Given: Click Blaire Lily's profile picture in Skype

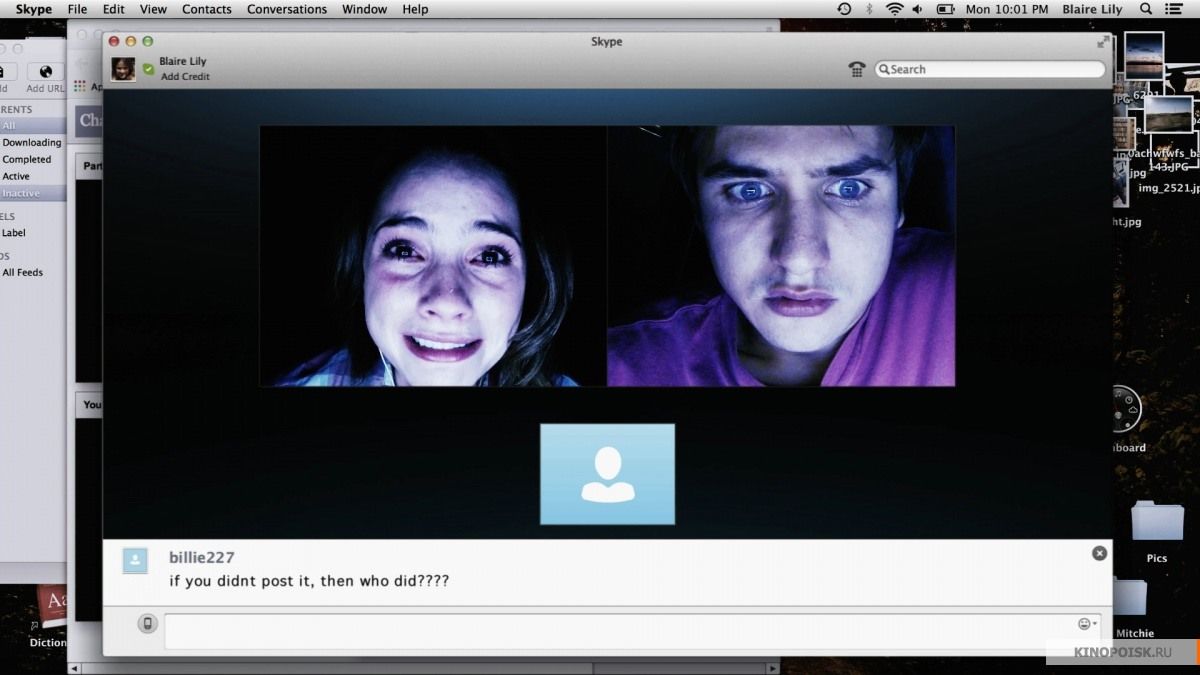Looking at the screenshot, I should (x=123, y=68).
